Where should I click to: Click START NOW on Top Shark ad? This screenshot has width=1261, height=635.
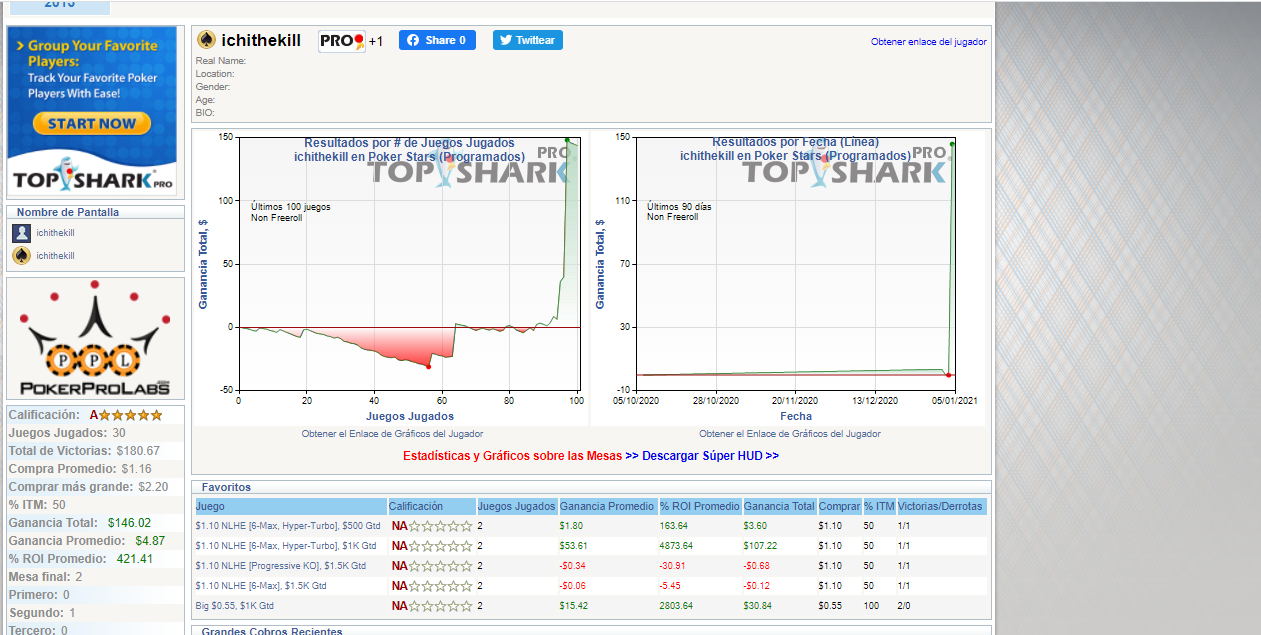click(92, 124)
